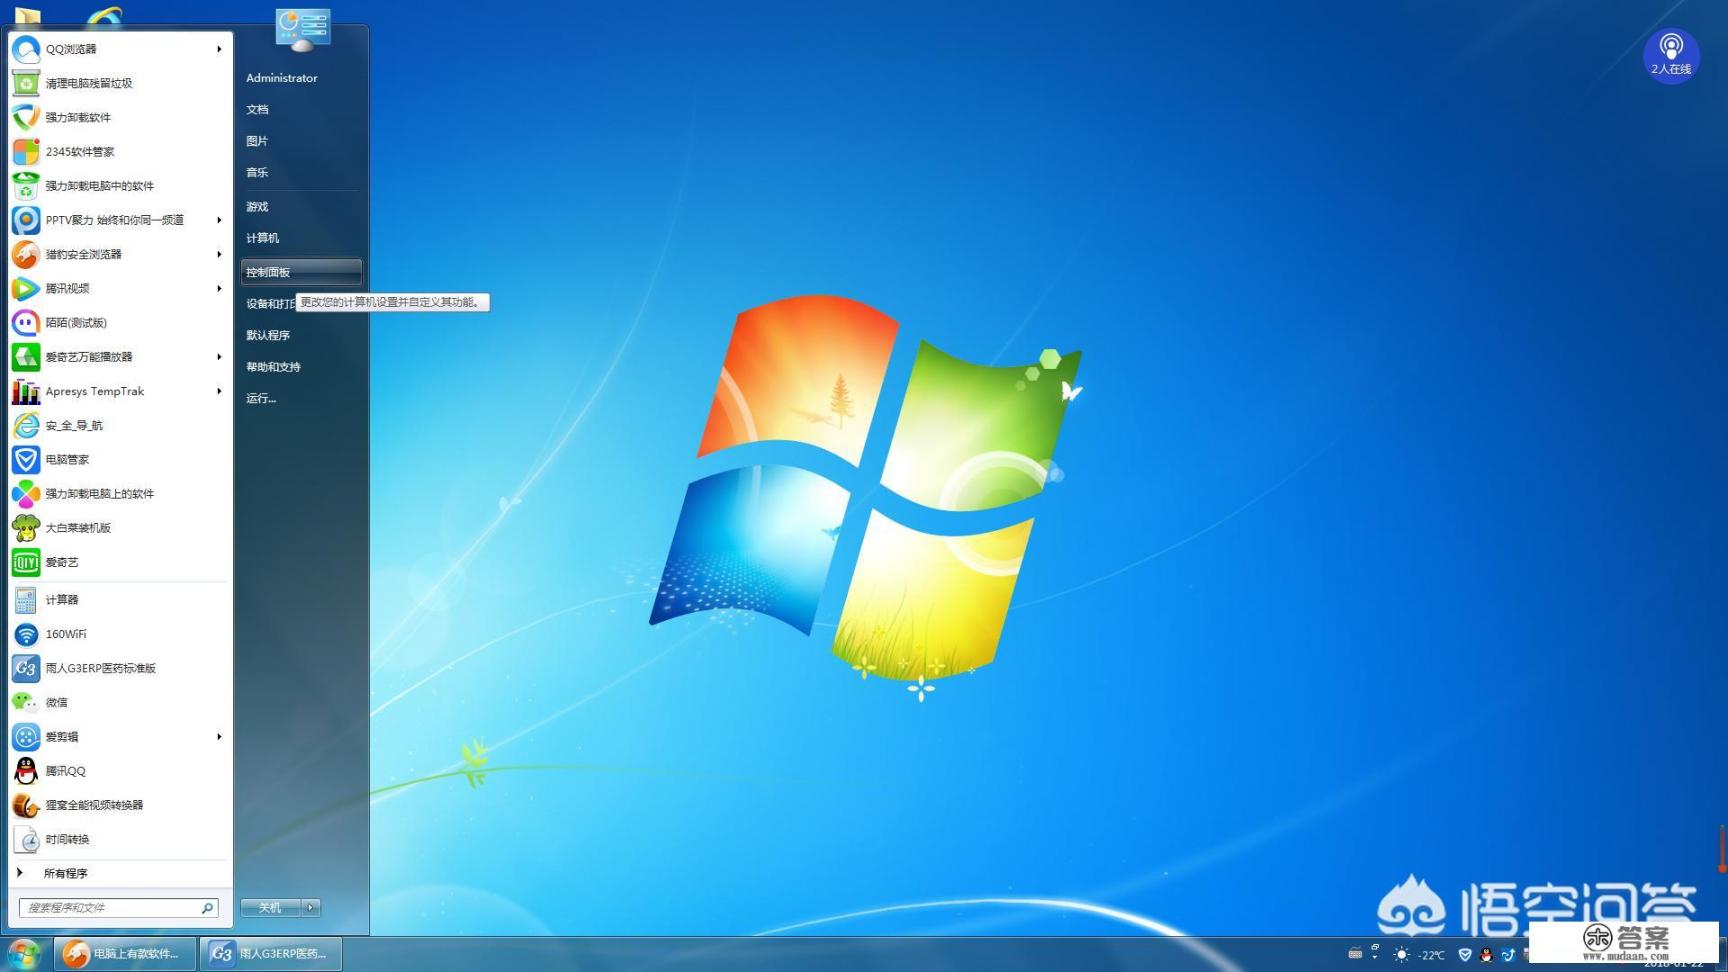Click the weather -22℃ tray indicator
This screenshot has width=1728, height=972.
[x=1420, y=955]
